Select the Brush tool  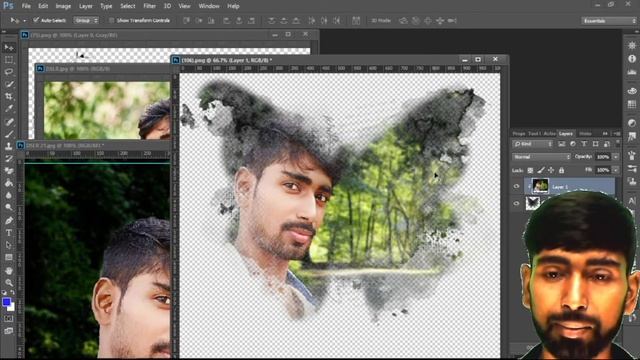pyautogui.click(x=9, y=134)
